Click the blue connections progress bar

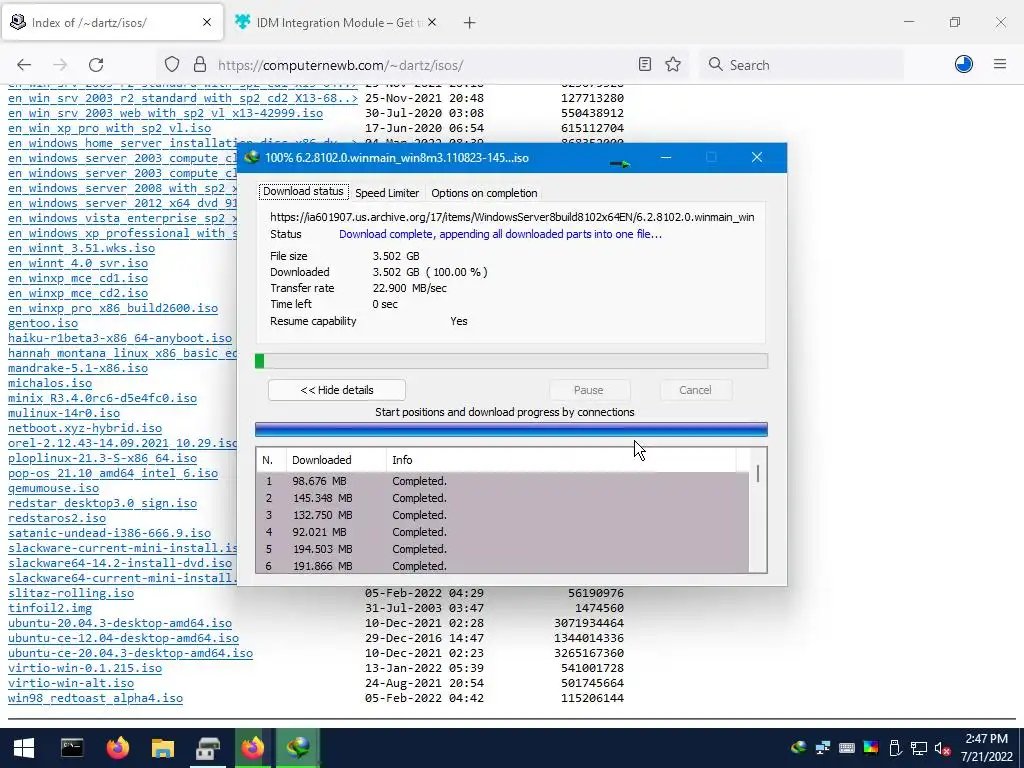(x=511, y=429)
